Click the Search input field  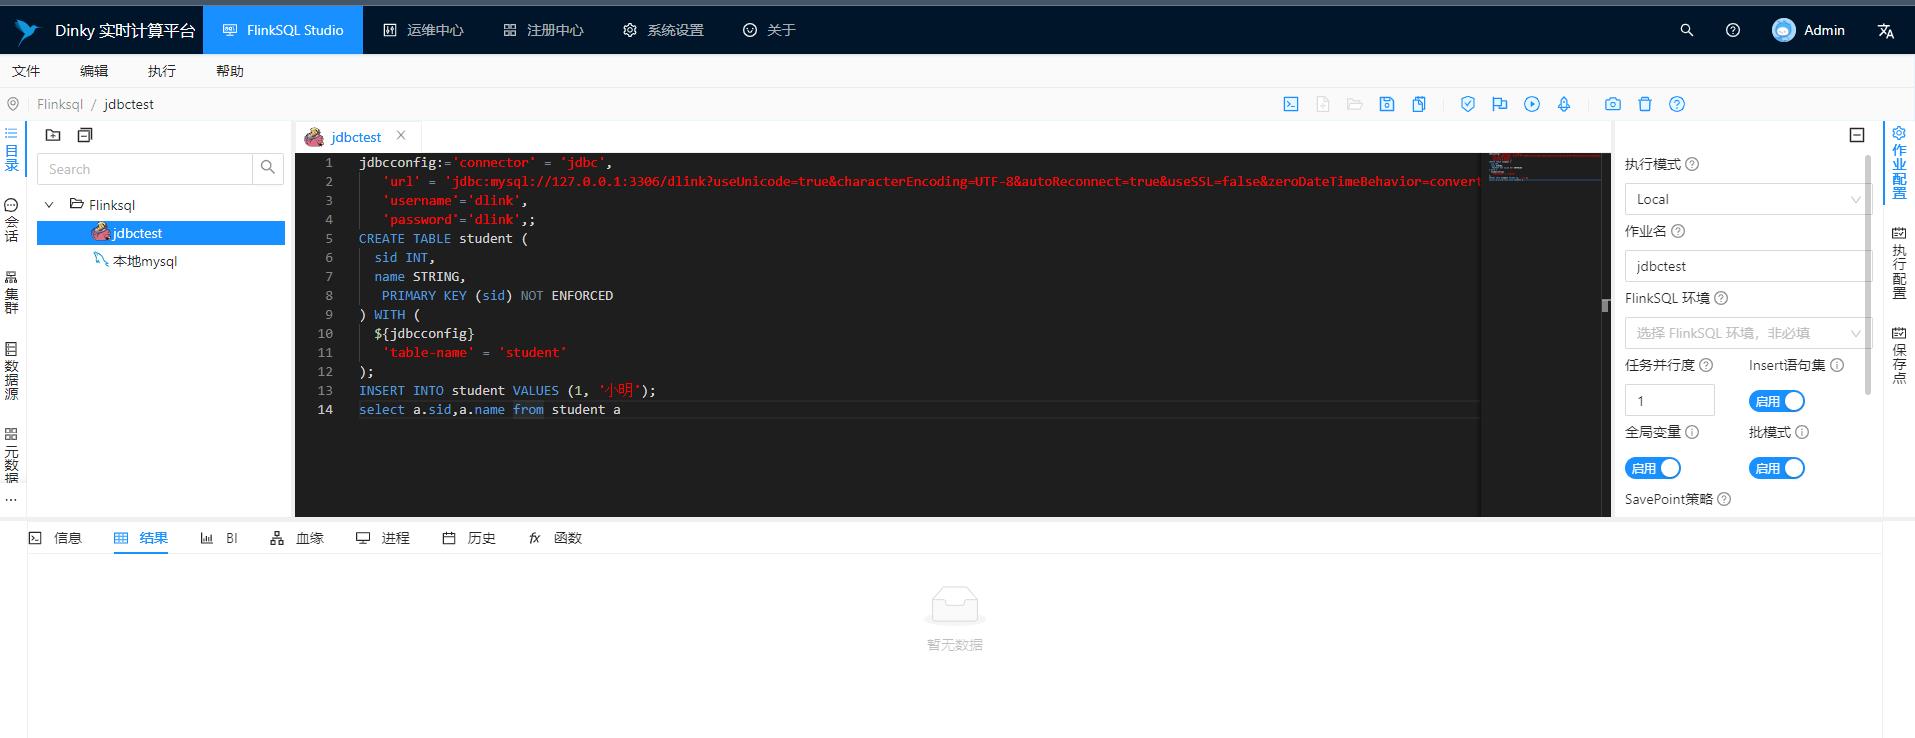tap(145, 169)
